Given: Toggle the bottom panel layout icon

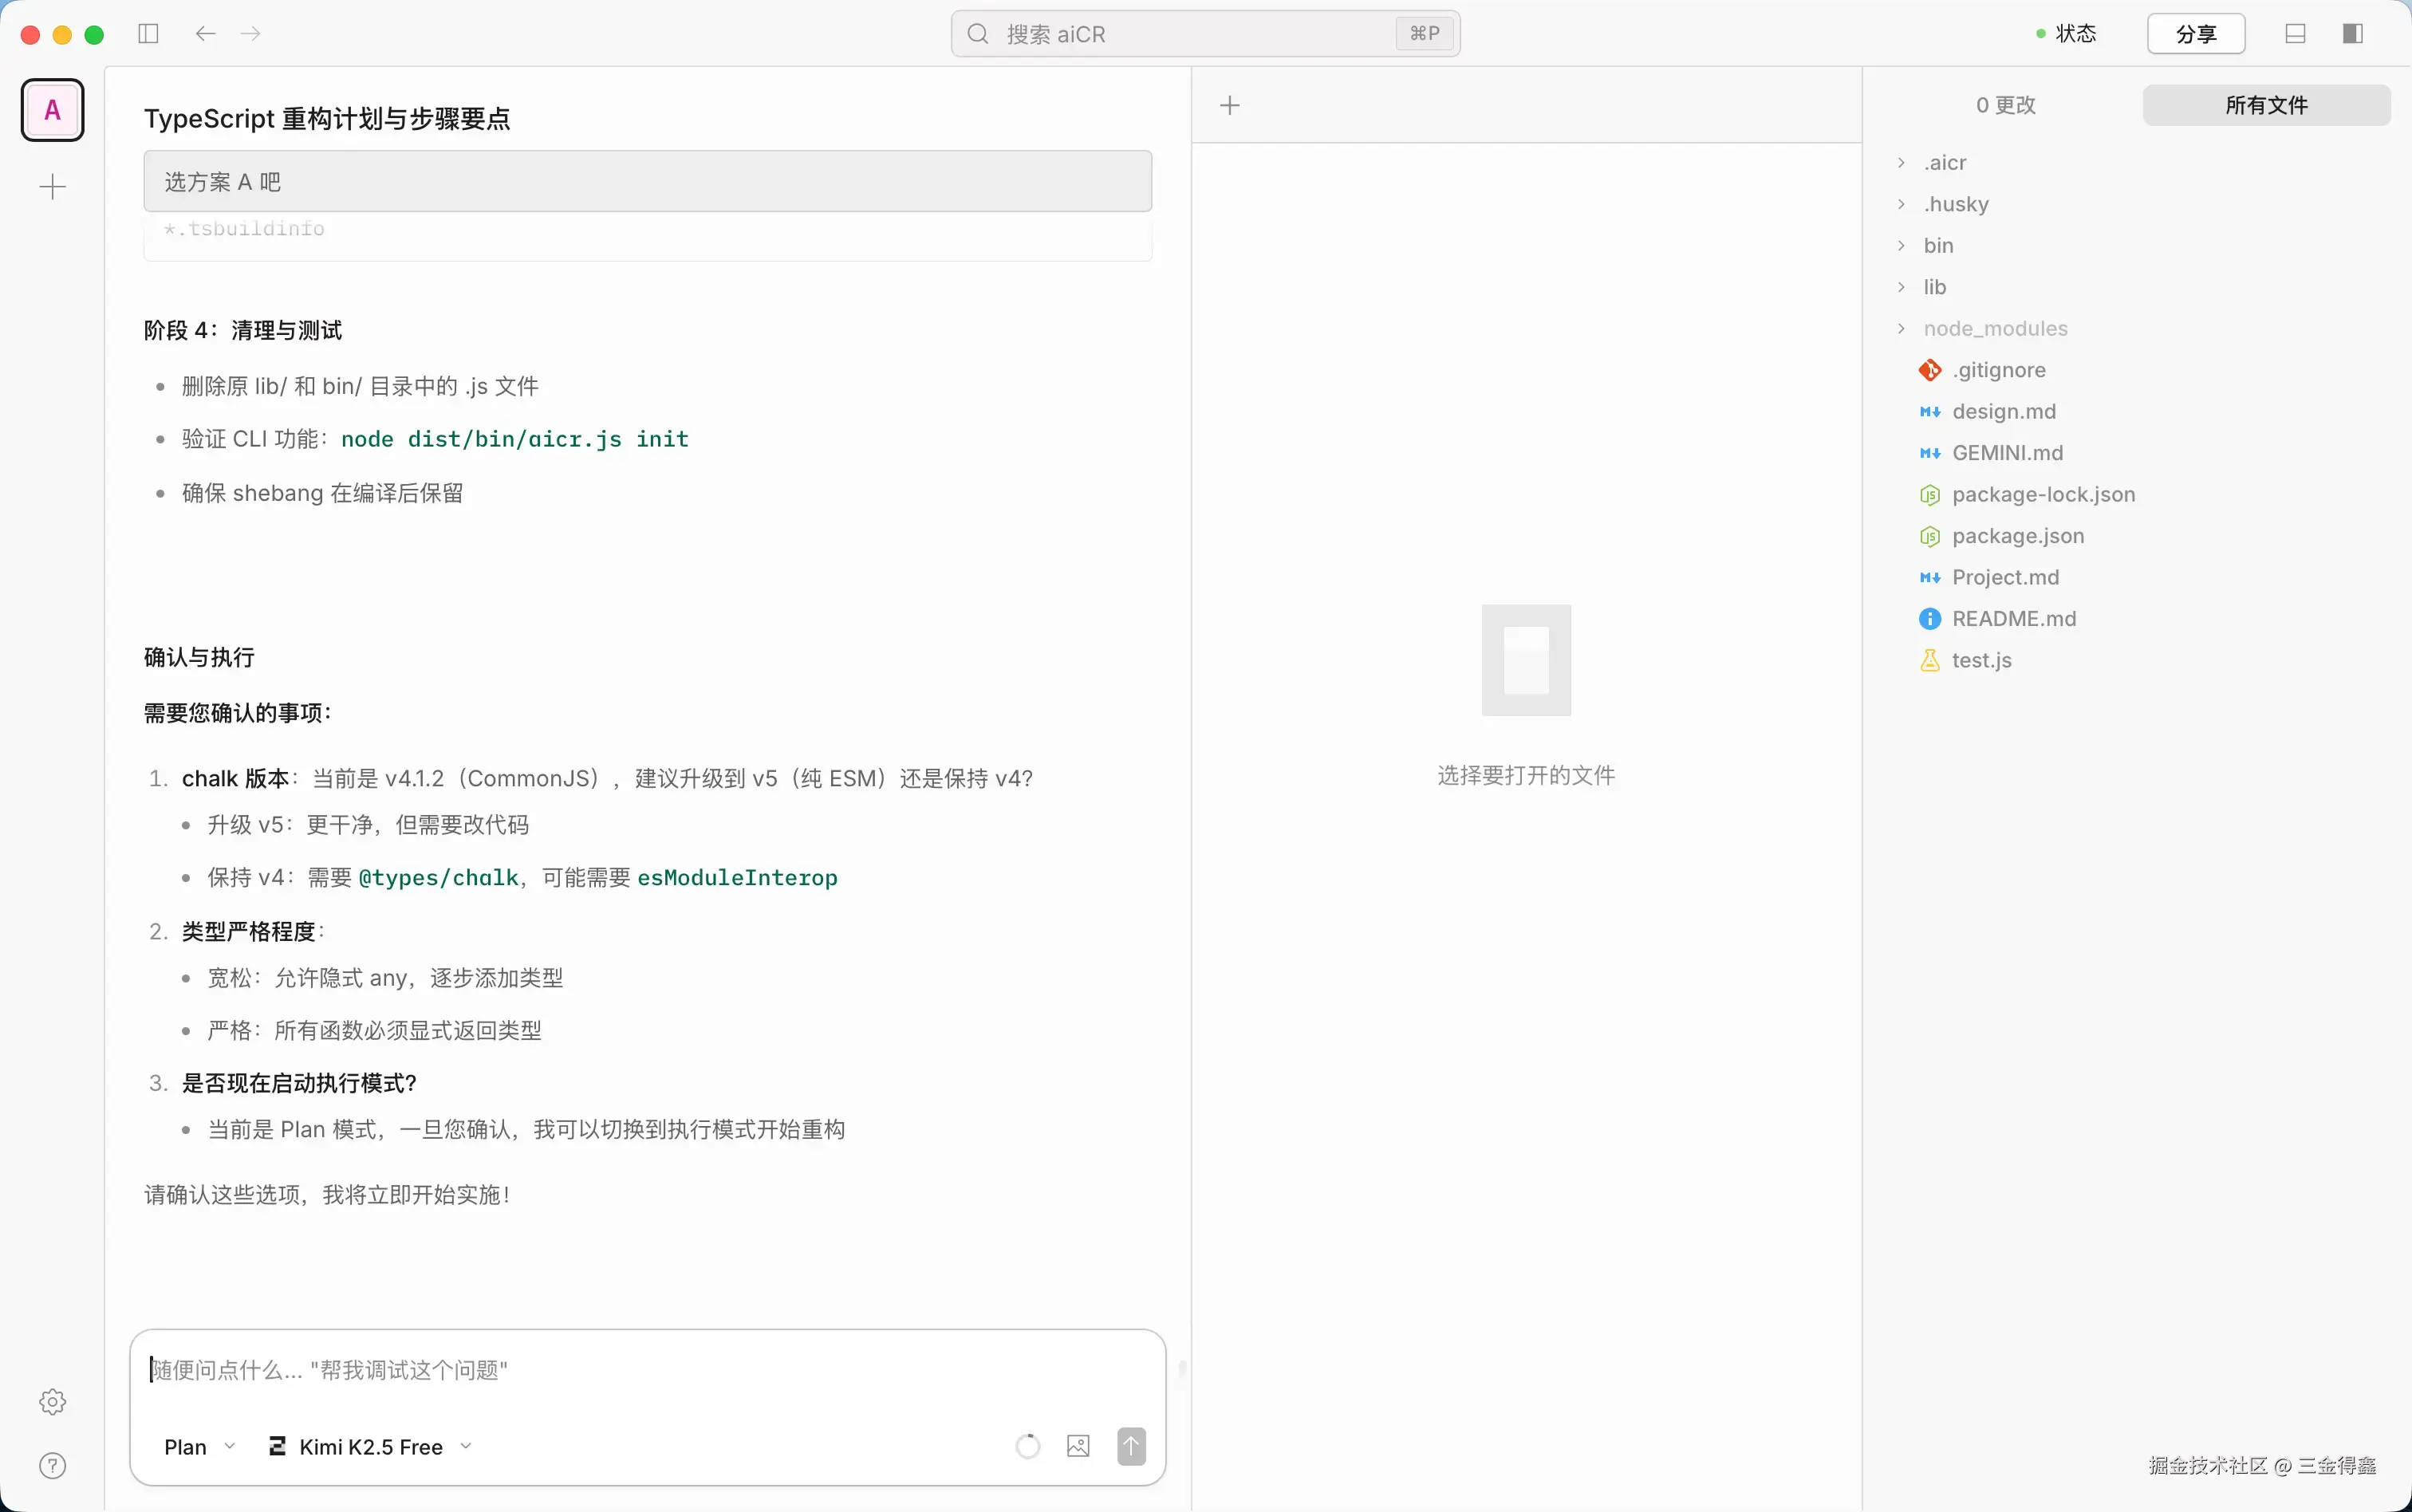Looking at the screenshot, I should coord(2295,34).
